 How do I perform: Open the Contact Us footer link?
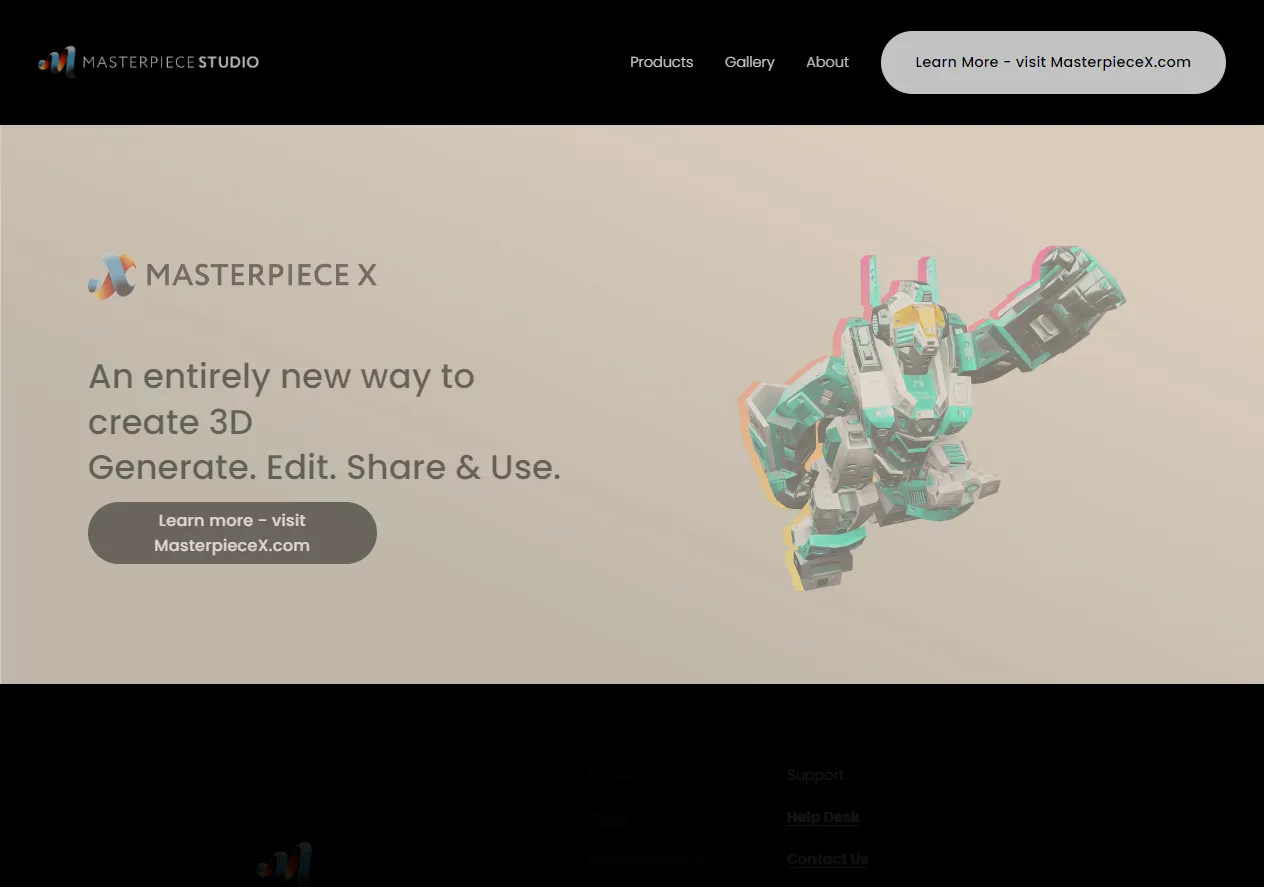click(827, 859)
